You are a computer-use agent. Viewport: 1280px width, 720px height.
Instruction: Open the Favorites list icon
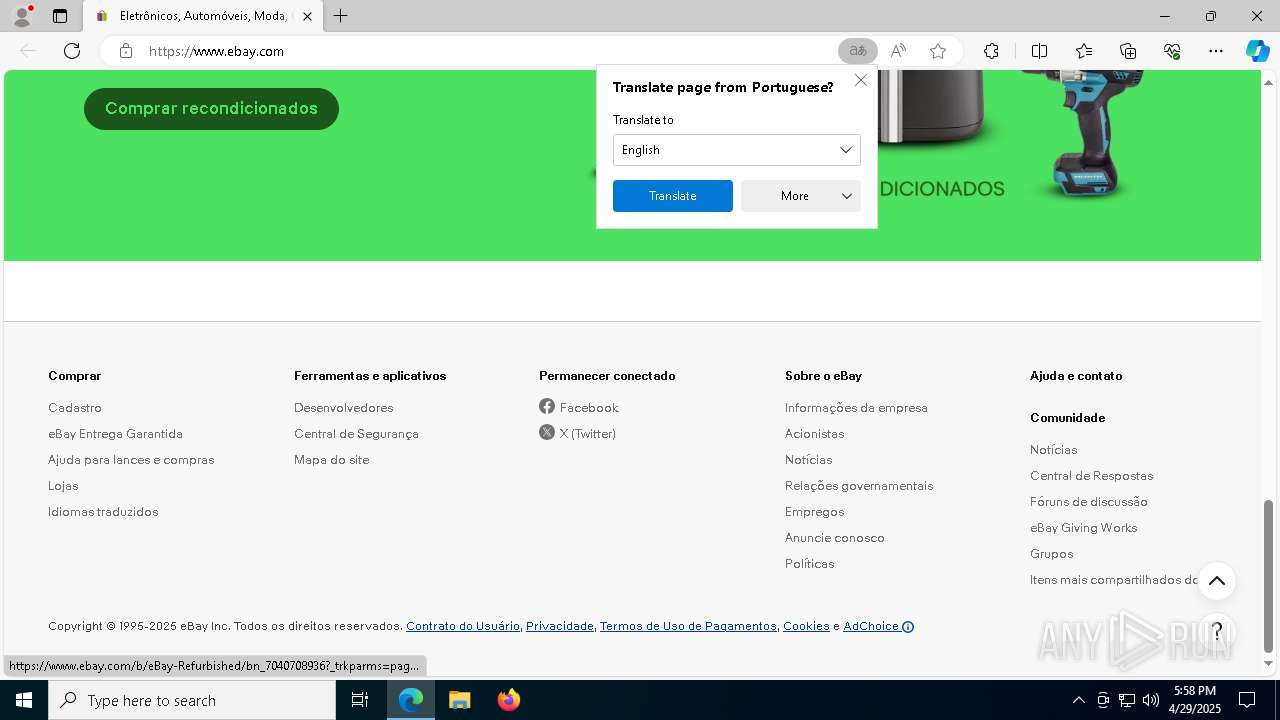click(x=1084, y=51)
